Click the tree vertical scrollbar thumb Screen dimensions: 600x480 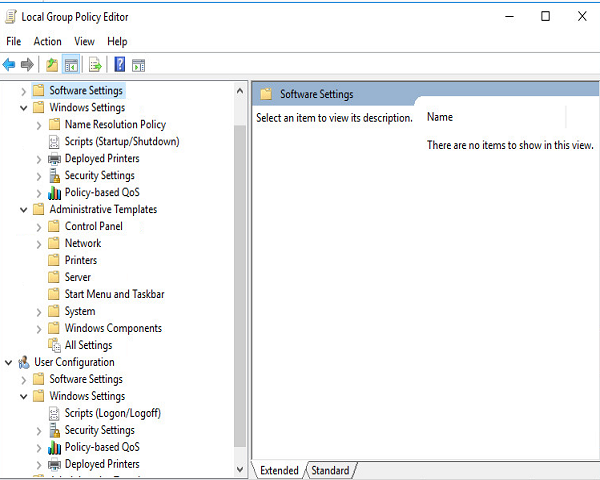(240, 286)
